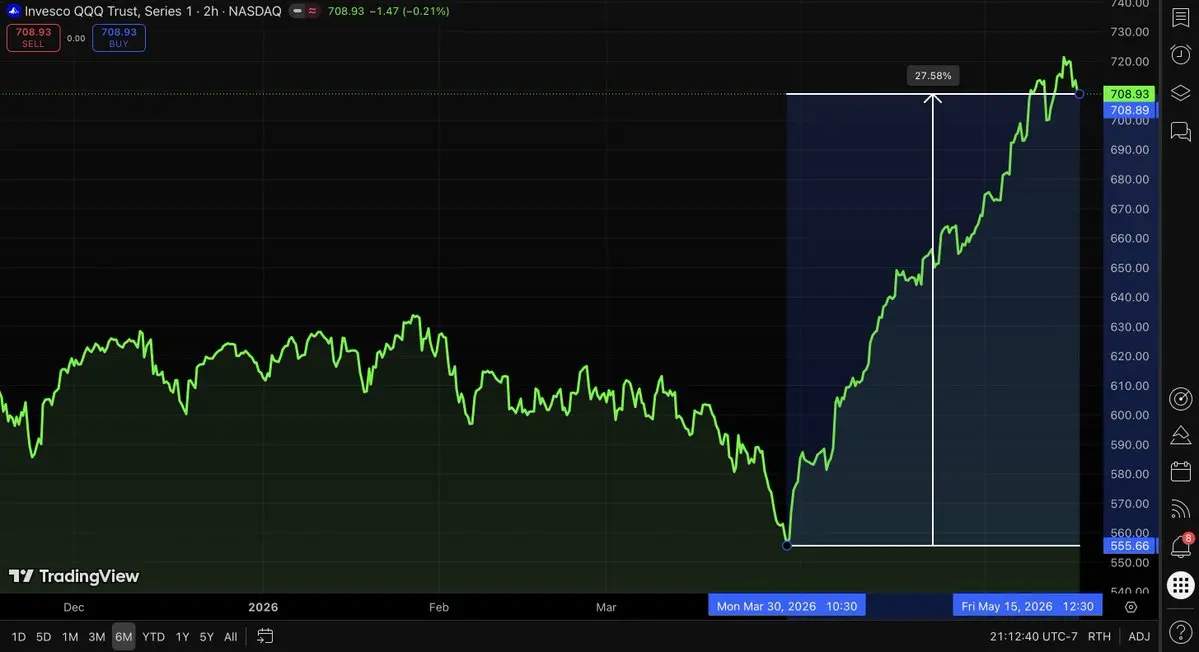
Task: Open the news feed signal icon
Action: 1181,508
